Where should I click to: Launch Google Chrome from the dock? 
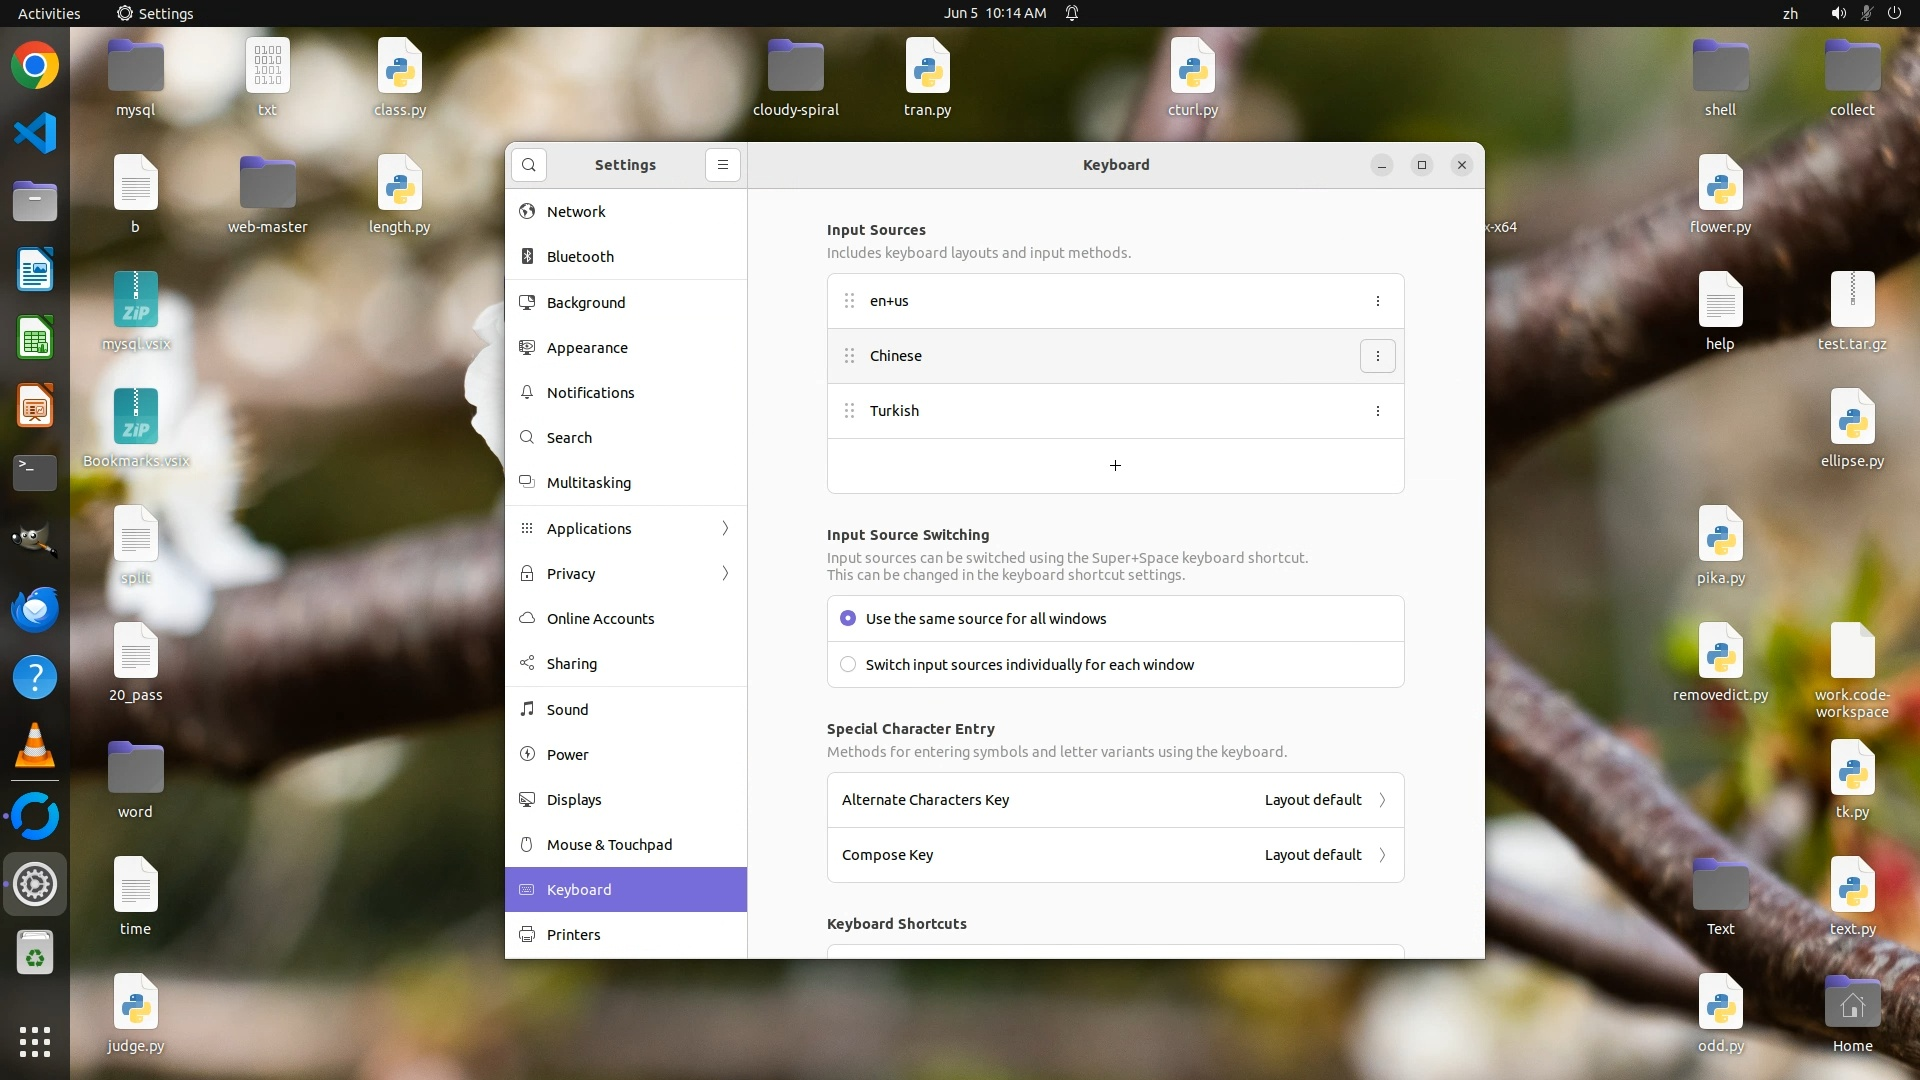35,66
